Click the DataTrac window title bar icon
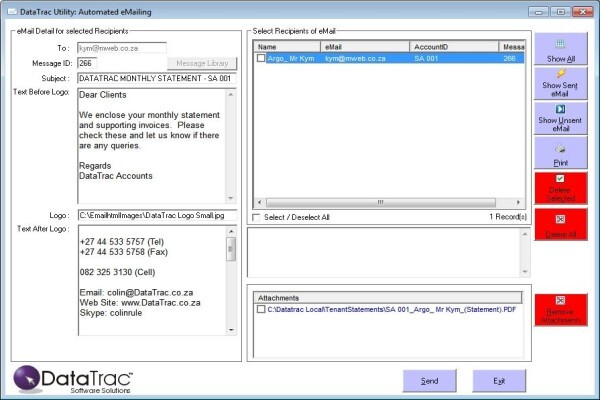This screenshot has width=600, height=400. point(12,12)
